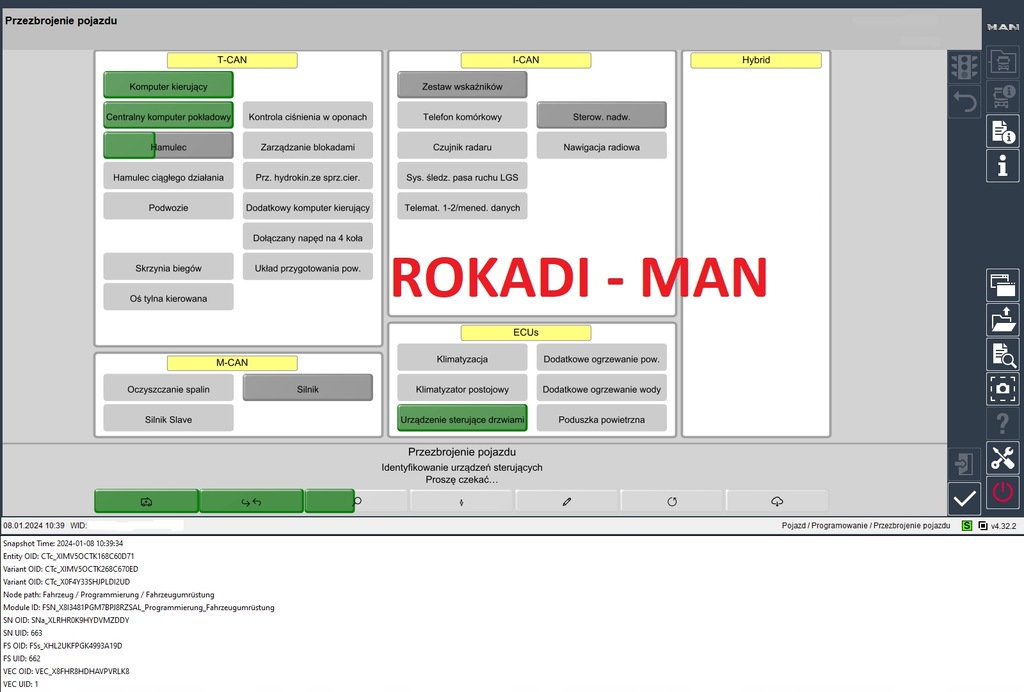The width and height of the screenshot is (1024, 692).
Task: Click the back arrow icon in sidebar
Action: [x=965, y=102]
